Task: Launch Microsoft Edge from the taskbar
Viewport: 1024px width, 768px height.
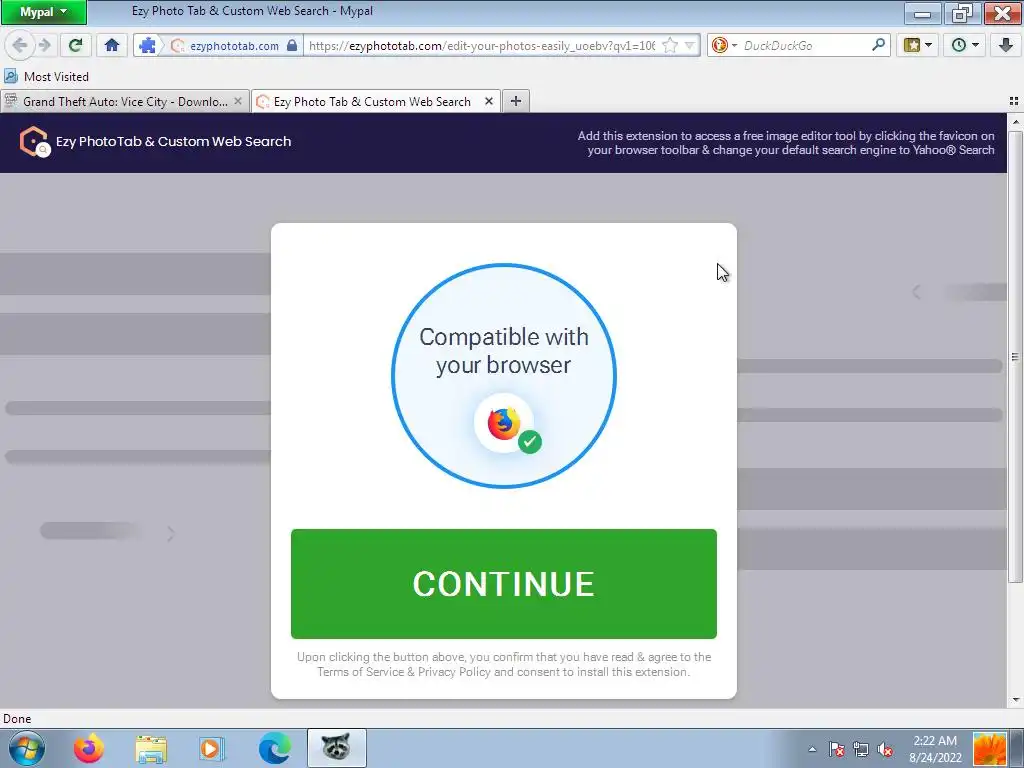Action: [x=274, y=748]
